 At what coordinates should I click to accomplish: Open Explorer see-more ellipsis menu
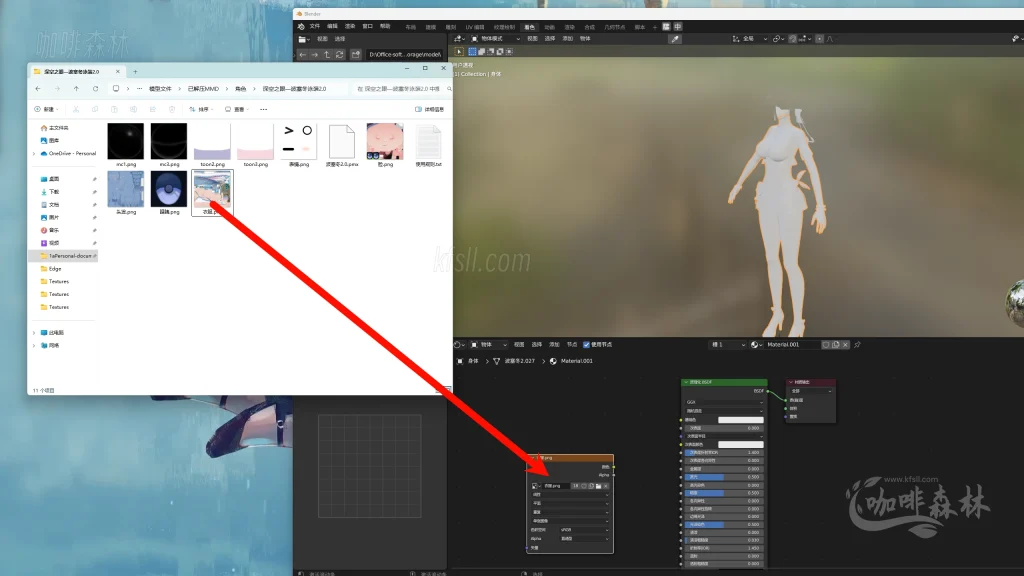pyautogui.click(x=263, y=109)
